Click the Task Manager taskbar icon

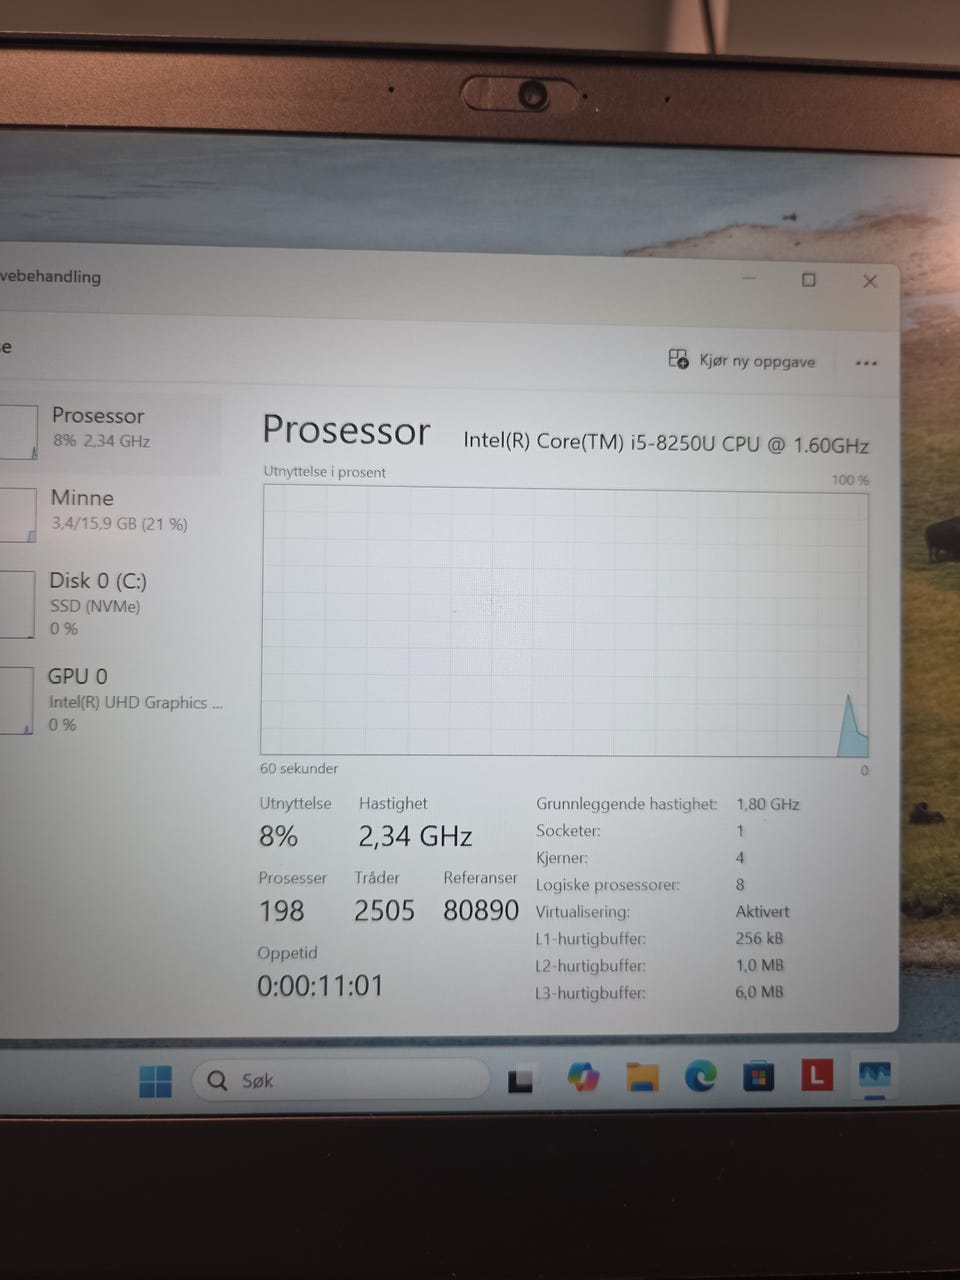875,1076
